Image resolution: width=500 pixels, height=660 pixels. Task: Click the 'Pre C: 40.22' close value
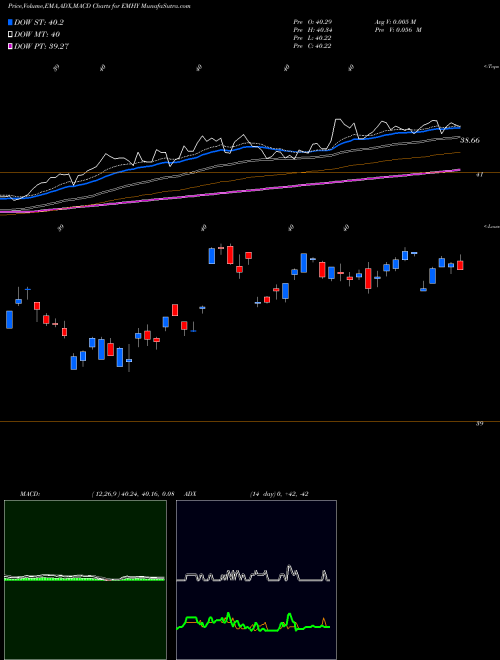[312, 46]
